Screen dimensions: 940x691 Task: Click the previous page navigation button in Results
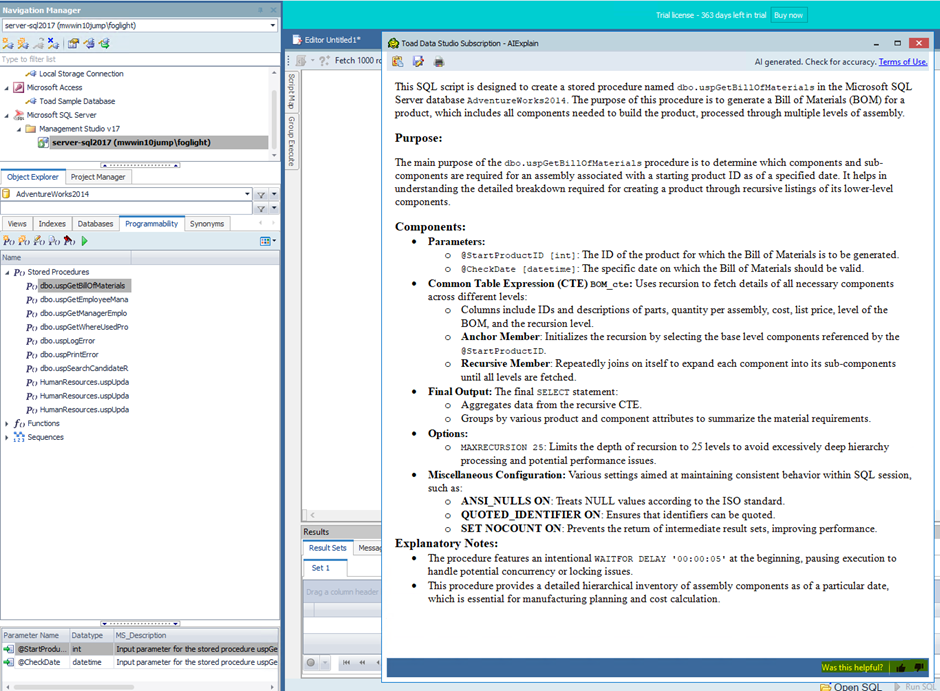(x=362, y=662)
